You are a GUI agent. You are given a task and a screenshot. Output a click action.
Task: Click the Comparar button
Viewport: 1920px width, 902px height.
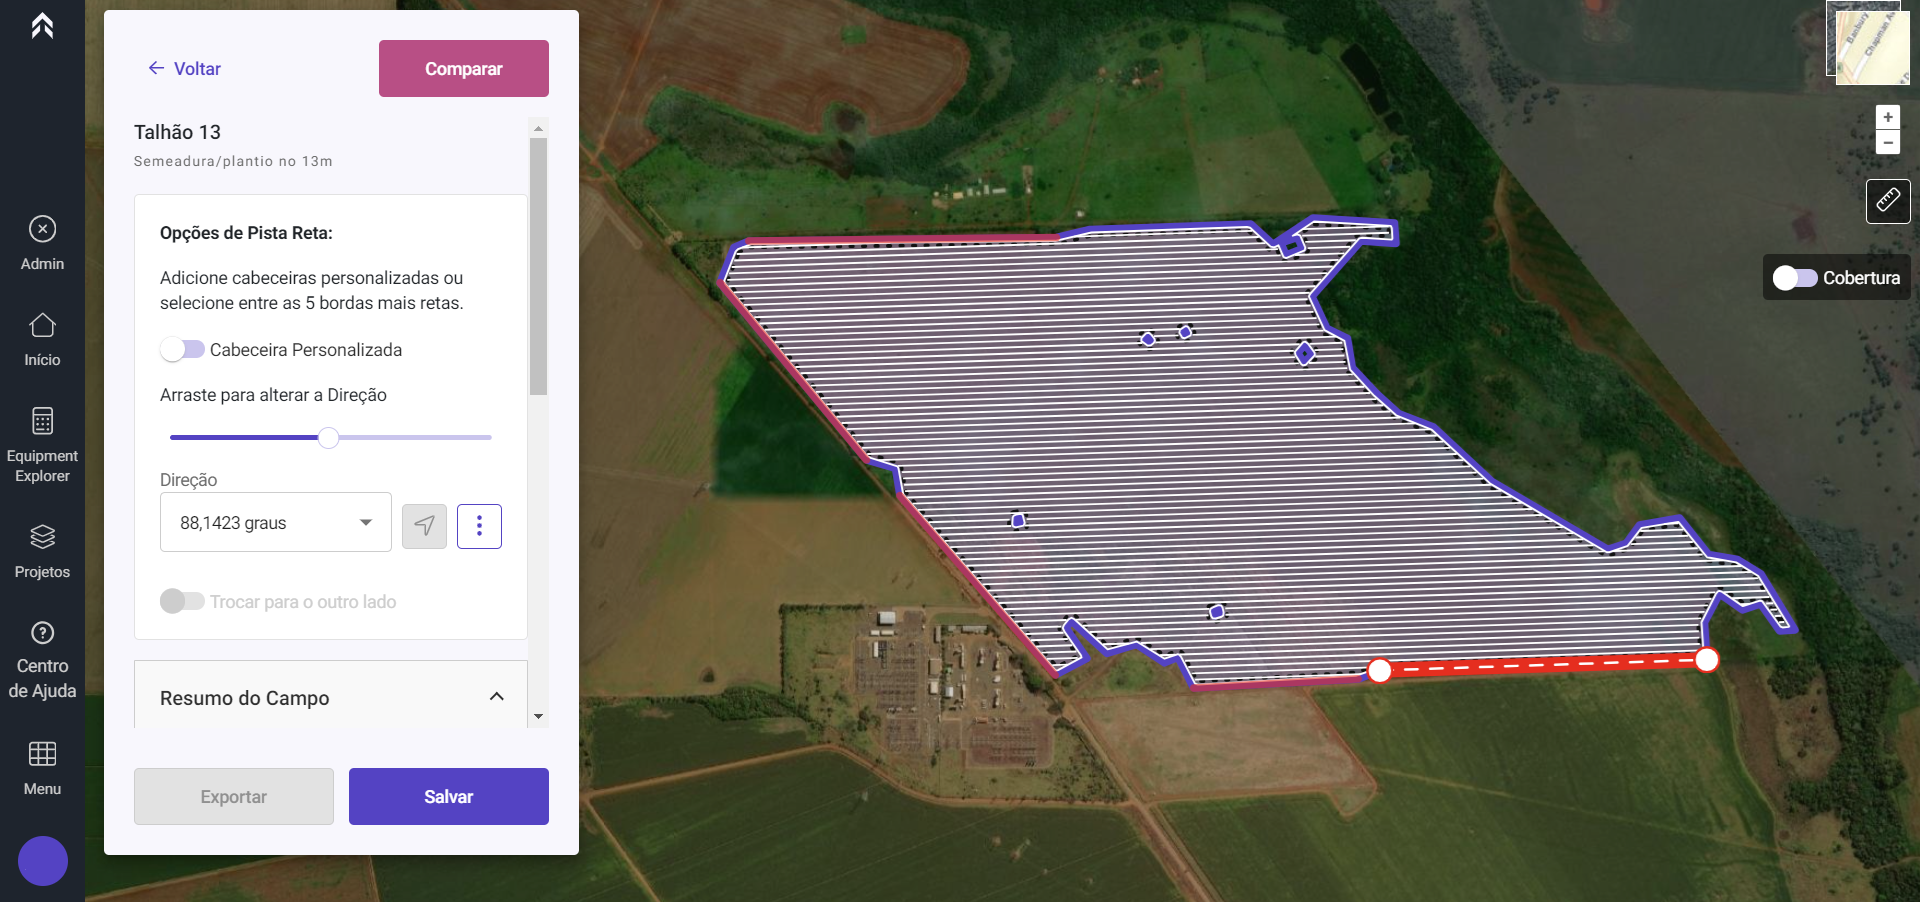[464, 68]
